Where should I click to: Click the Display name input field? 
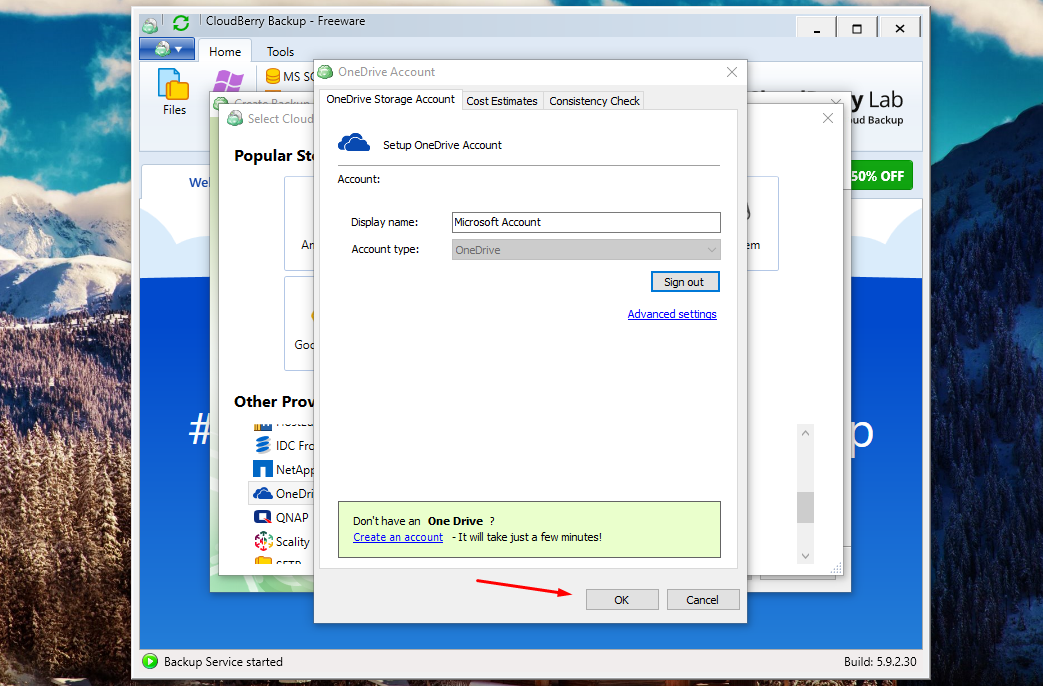pyautogui.click(x=586, y=222)
